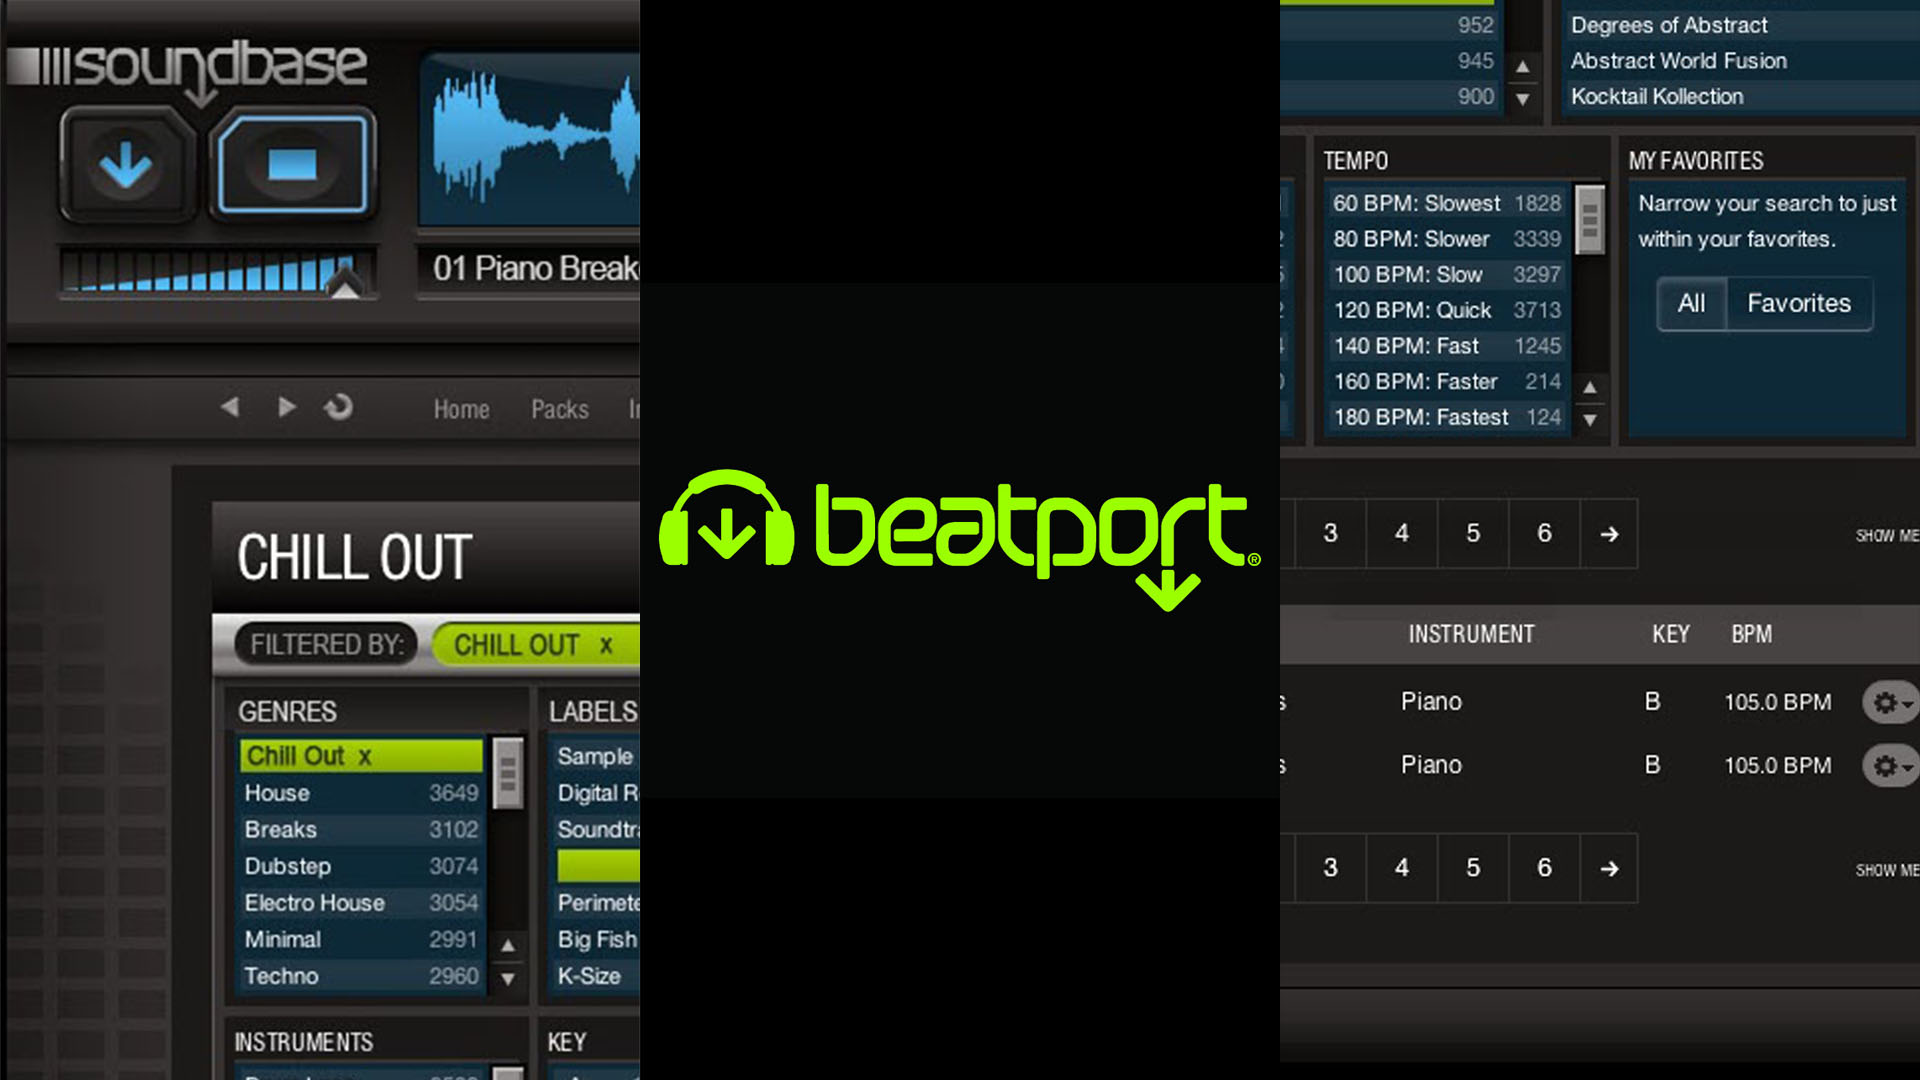
Task: Click the refresh/loop icon in Soundbase
Action: 338,407
